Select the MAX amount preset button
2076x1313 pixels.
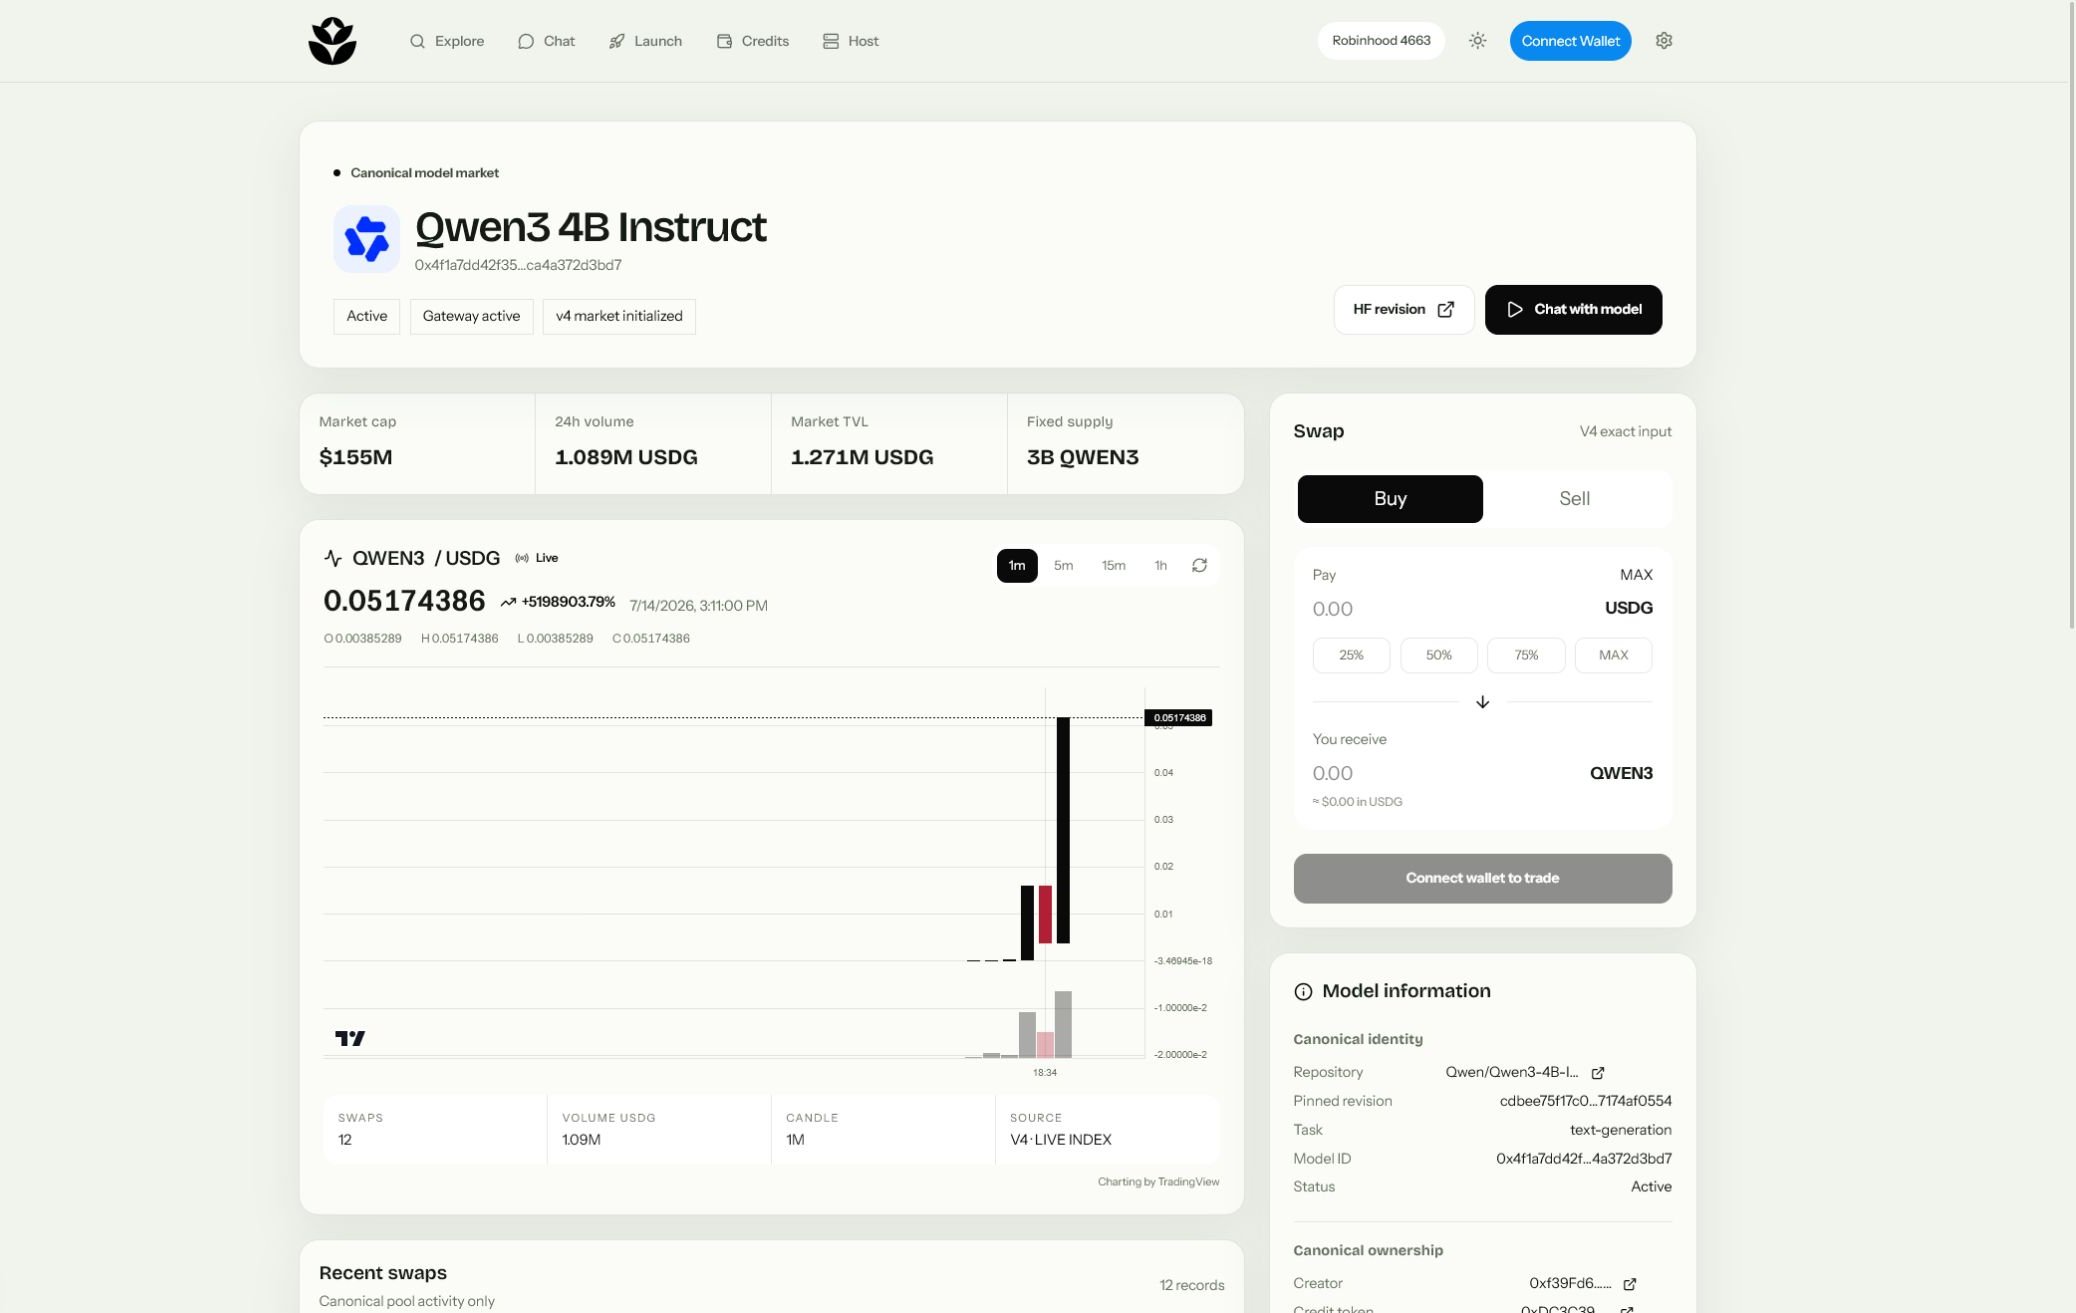(x=1613, y=656)
